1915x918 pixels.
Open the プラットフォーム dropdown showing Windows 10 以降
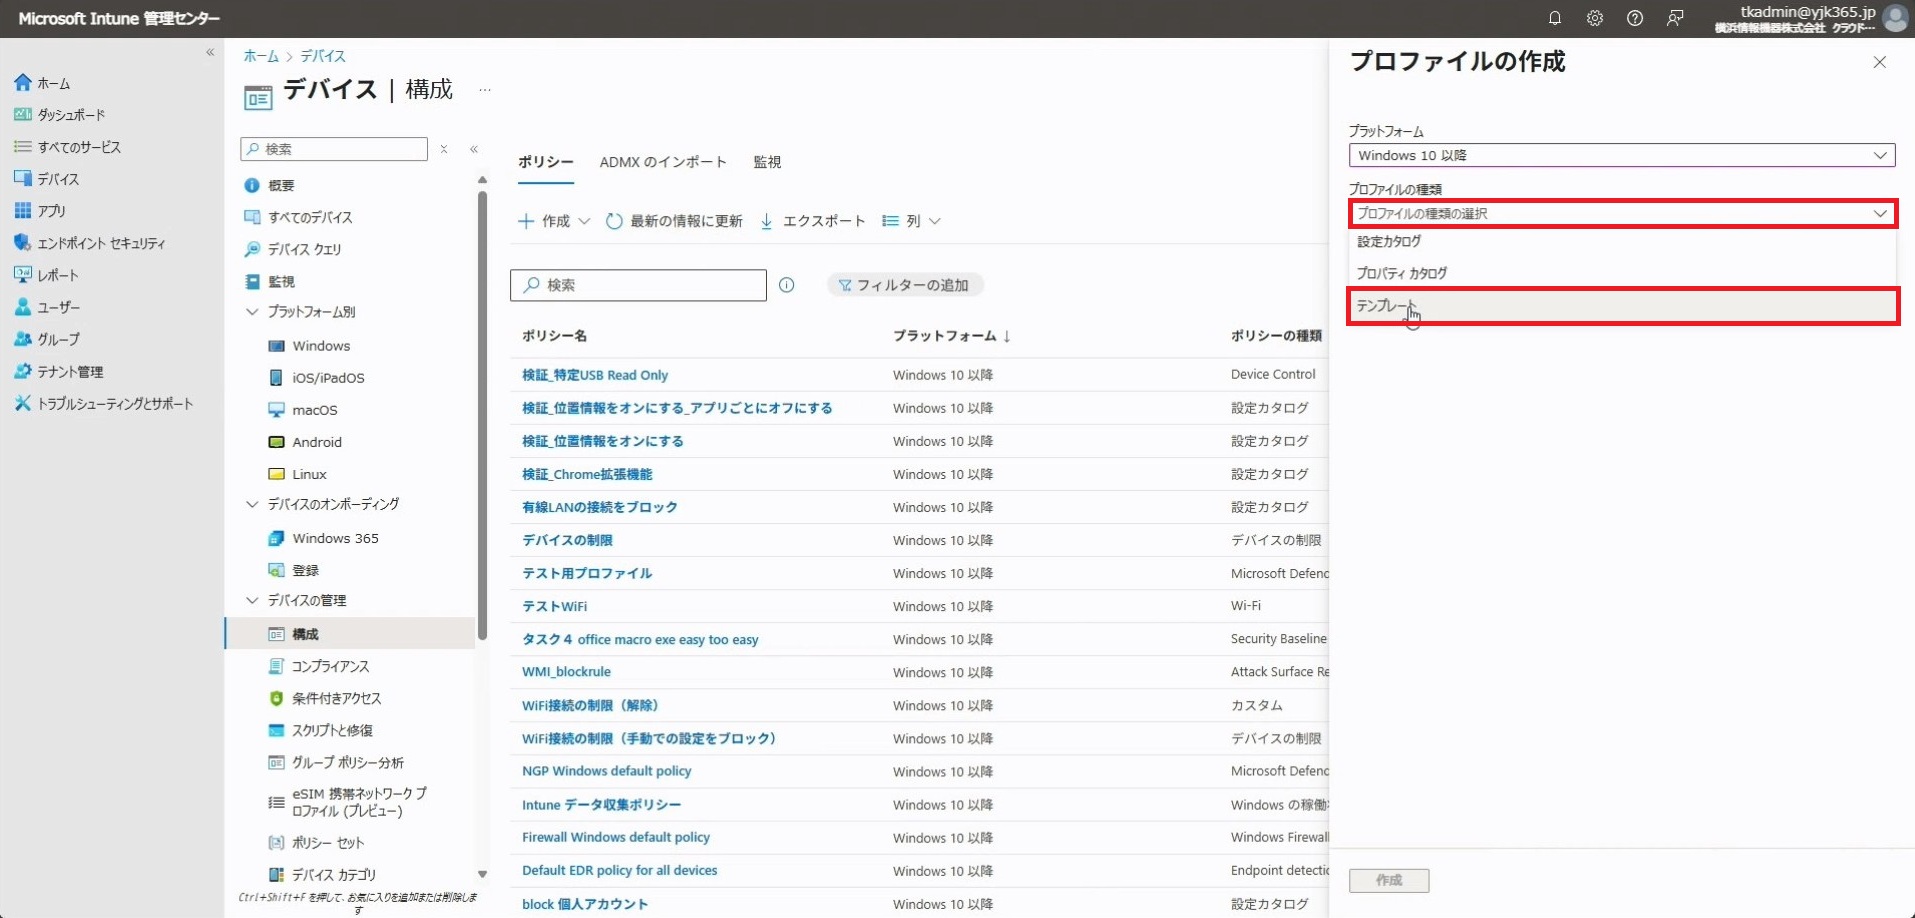click(x=1620, y=155)
